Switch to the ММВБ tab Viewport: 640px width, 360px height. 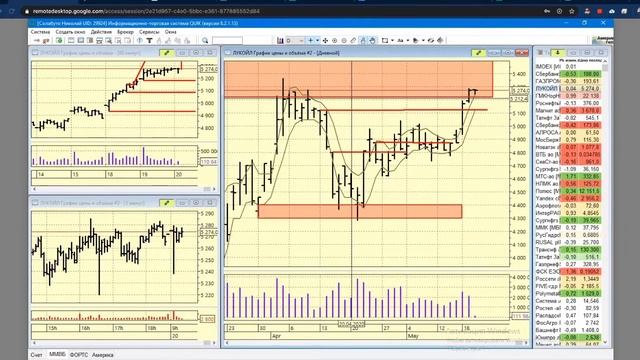(x=57, y=354)
